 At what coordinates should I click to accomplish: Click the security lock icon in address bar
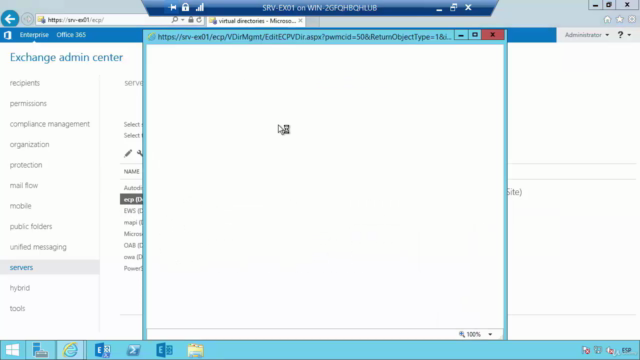(x=191, y=20)
